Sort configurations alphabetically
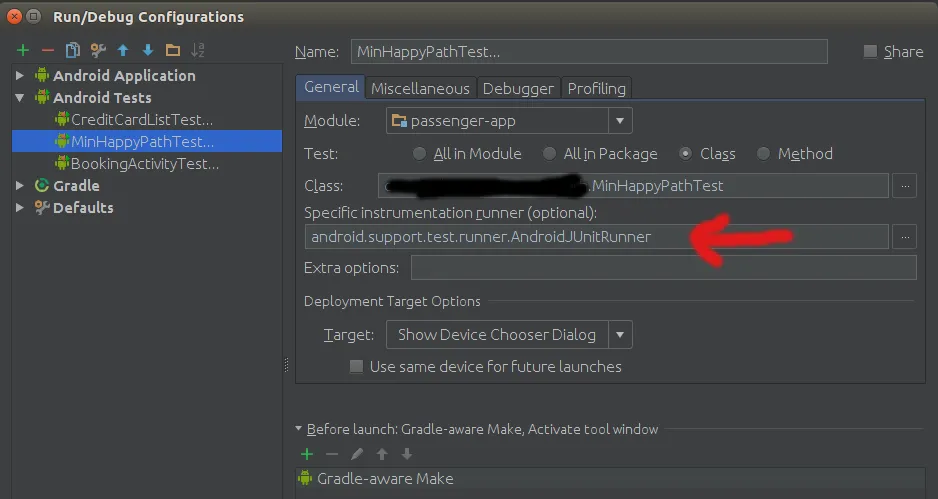The width and height of the screenshot is (938, 499). (x=197, y=50)
